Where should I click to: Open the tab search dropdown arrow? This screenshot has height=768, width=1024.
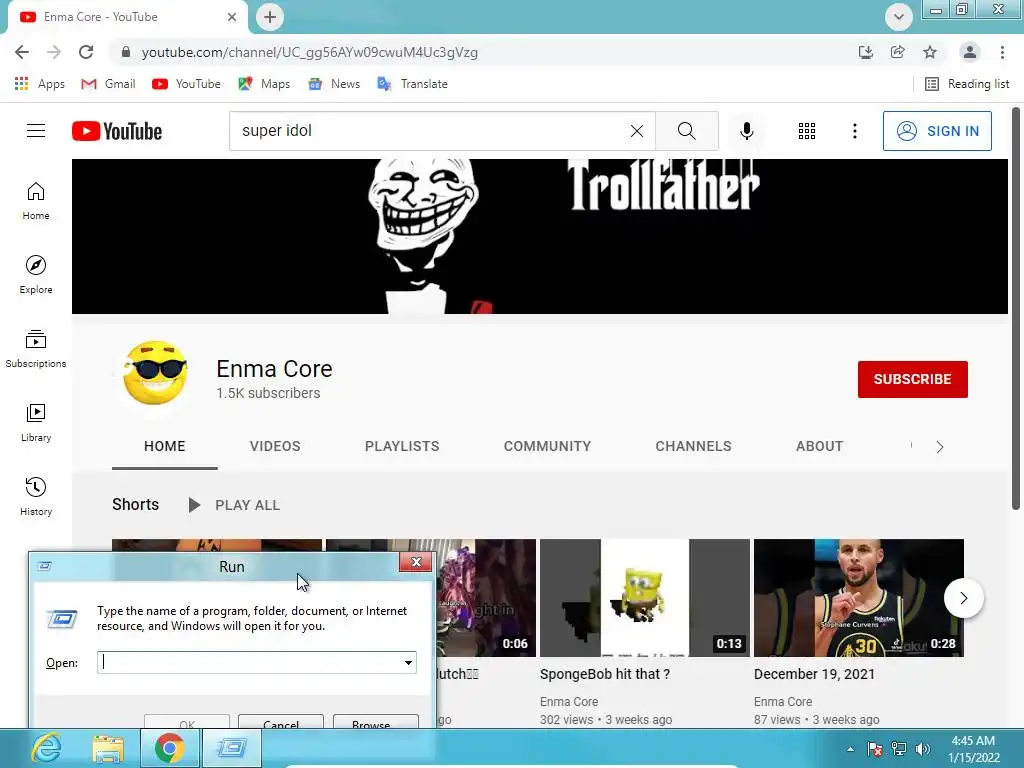(x=899, y=17)
